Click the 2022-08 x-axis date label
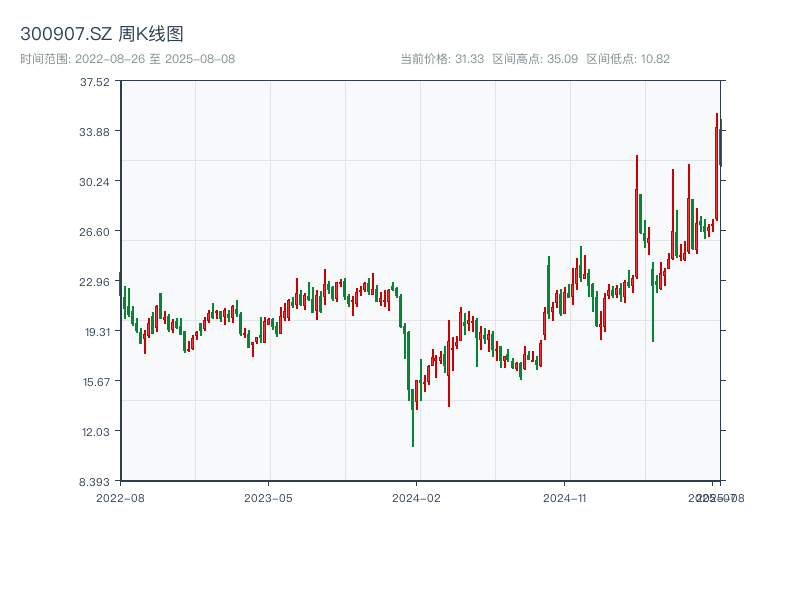 click(x=120, y=497)
